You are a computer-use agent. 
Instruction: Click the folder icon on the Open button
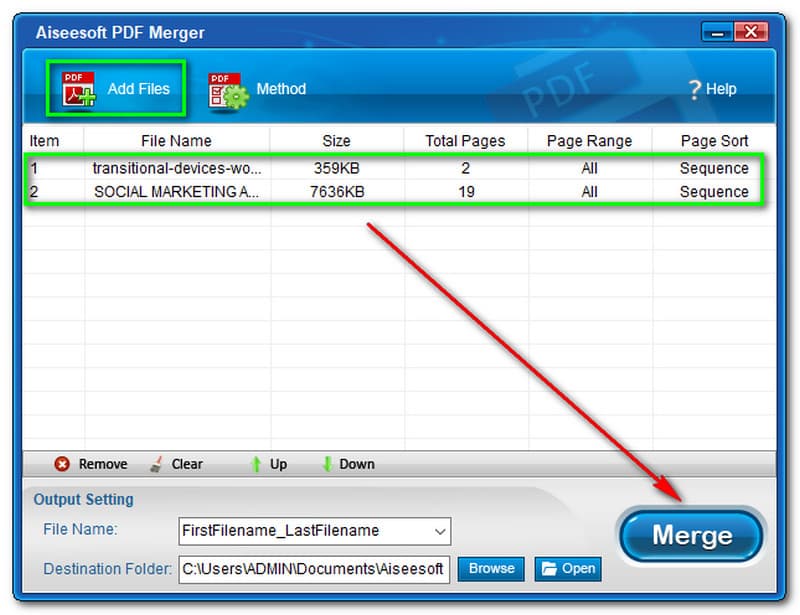pyautogui.click(x=549, y=569)
